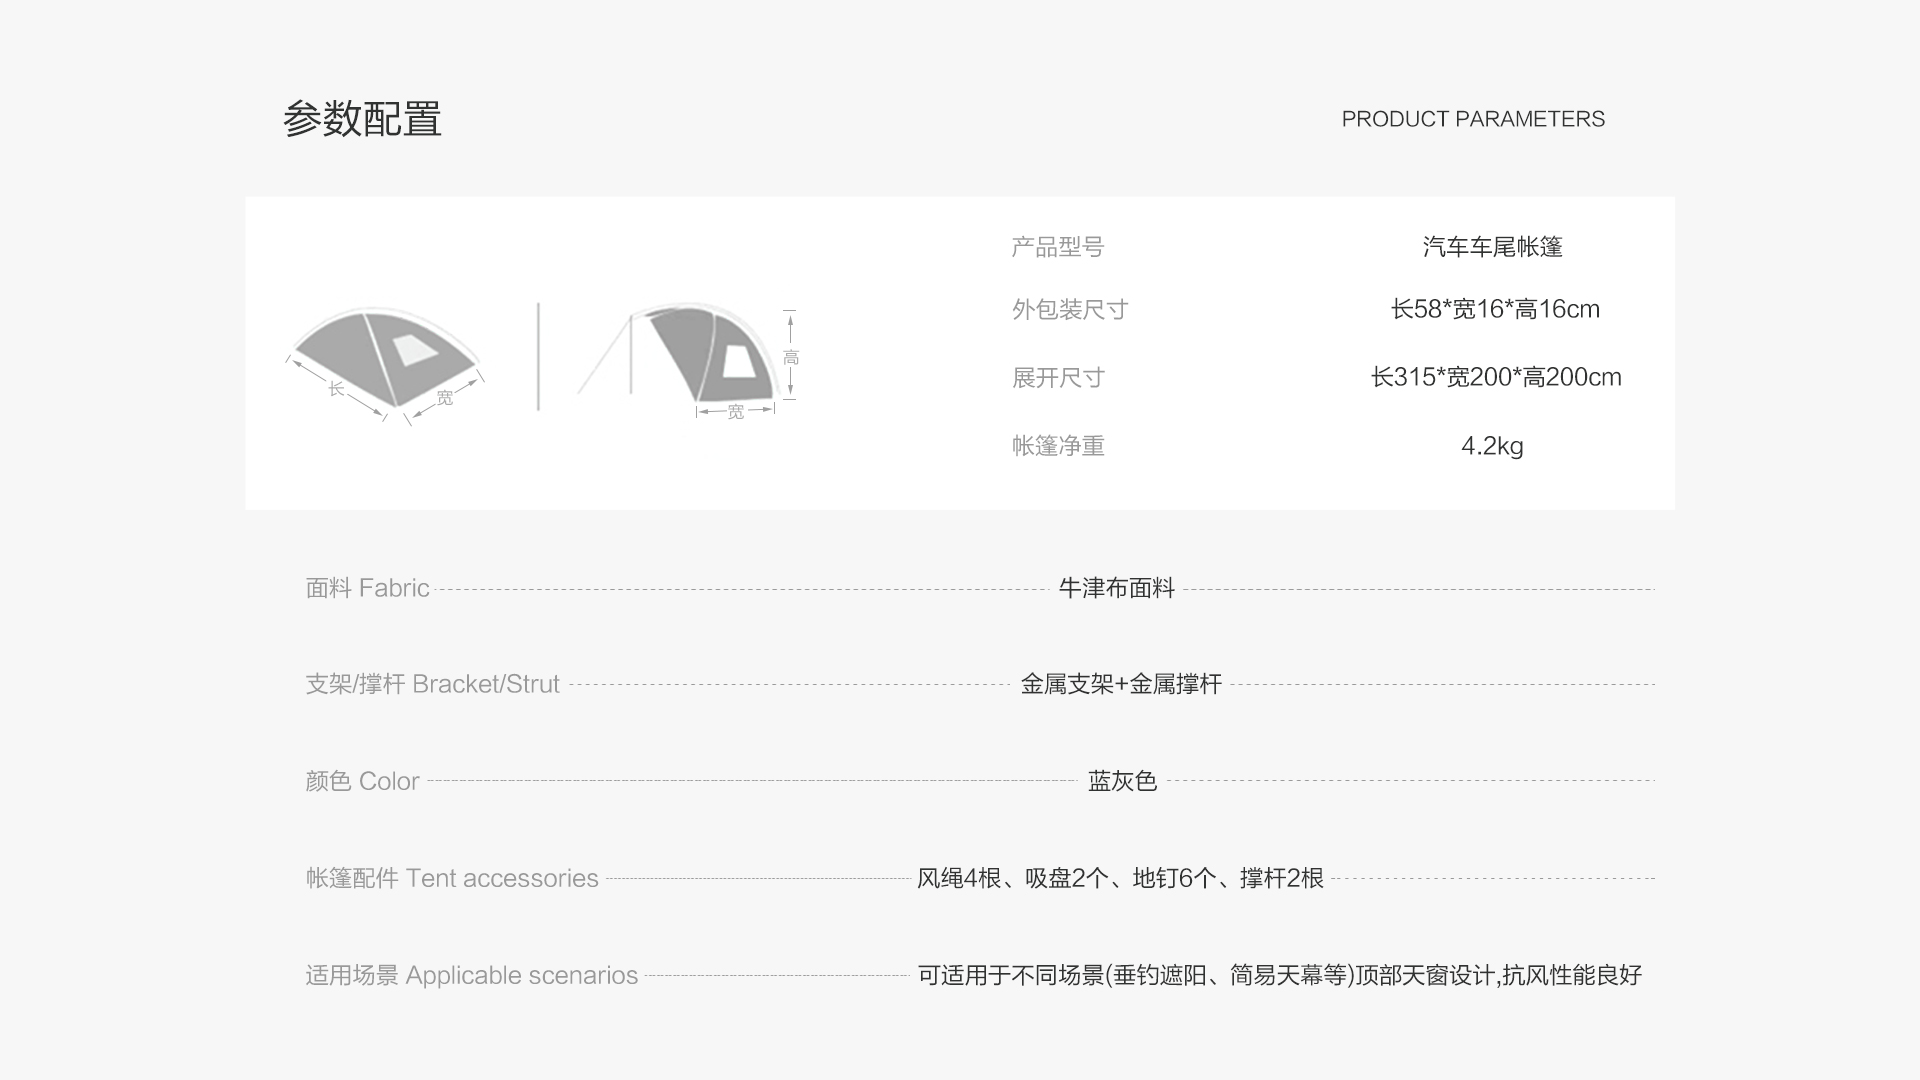
Task: Select the 产品型号 label
Action: point(1057,247)
